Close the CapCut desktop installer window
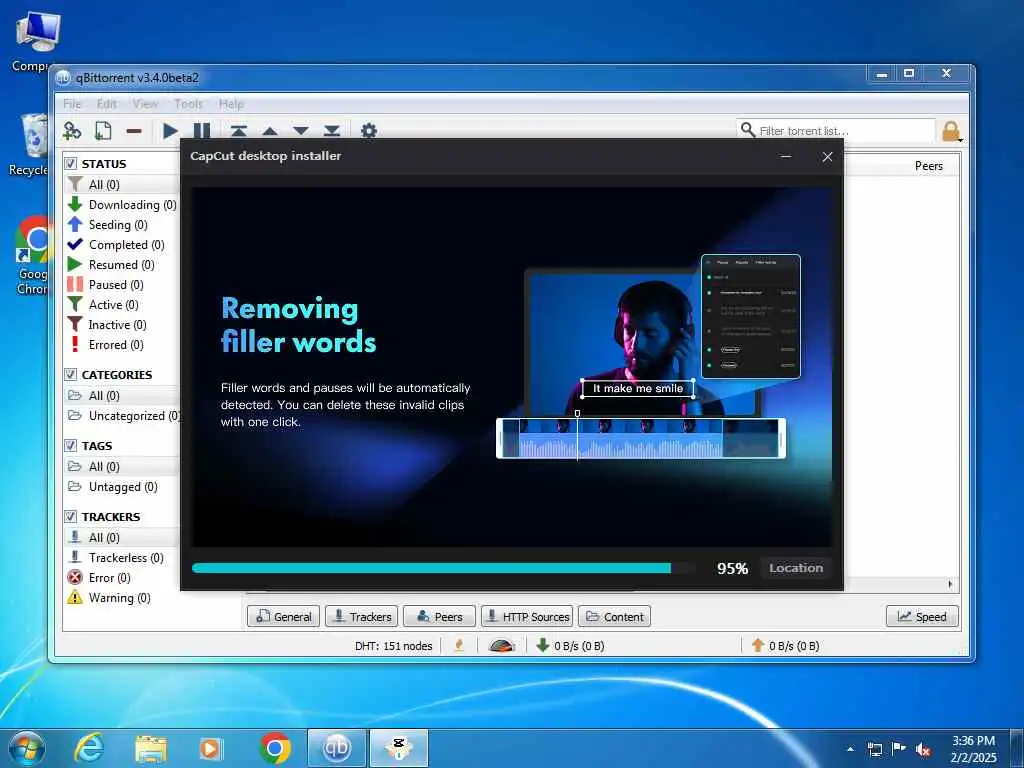The image size is (1024, 768). tap(827, 157)
